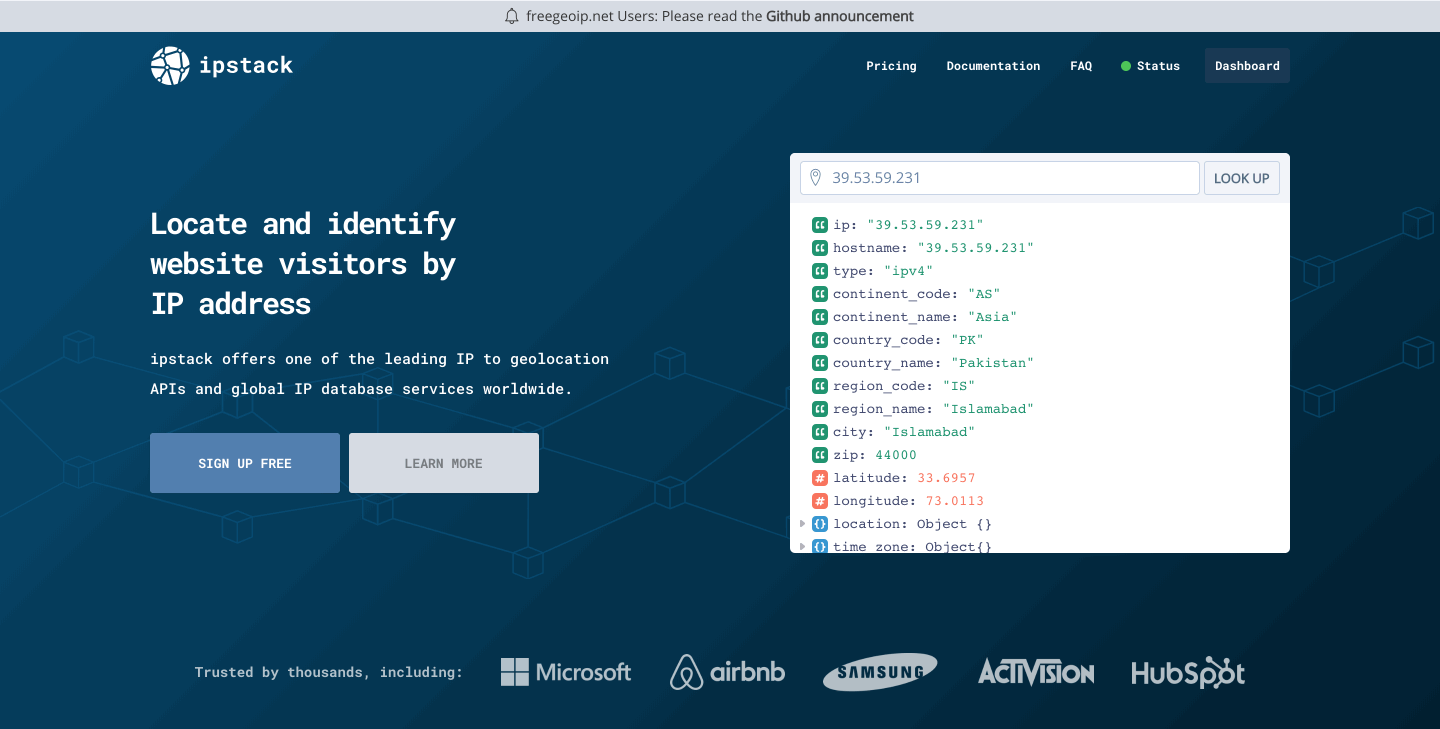Click the ip value "39.53.59.231"
Viewport: 1440px width, 729px height.
pos(925,225)
